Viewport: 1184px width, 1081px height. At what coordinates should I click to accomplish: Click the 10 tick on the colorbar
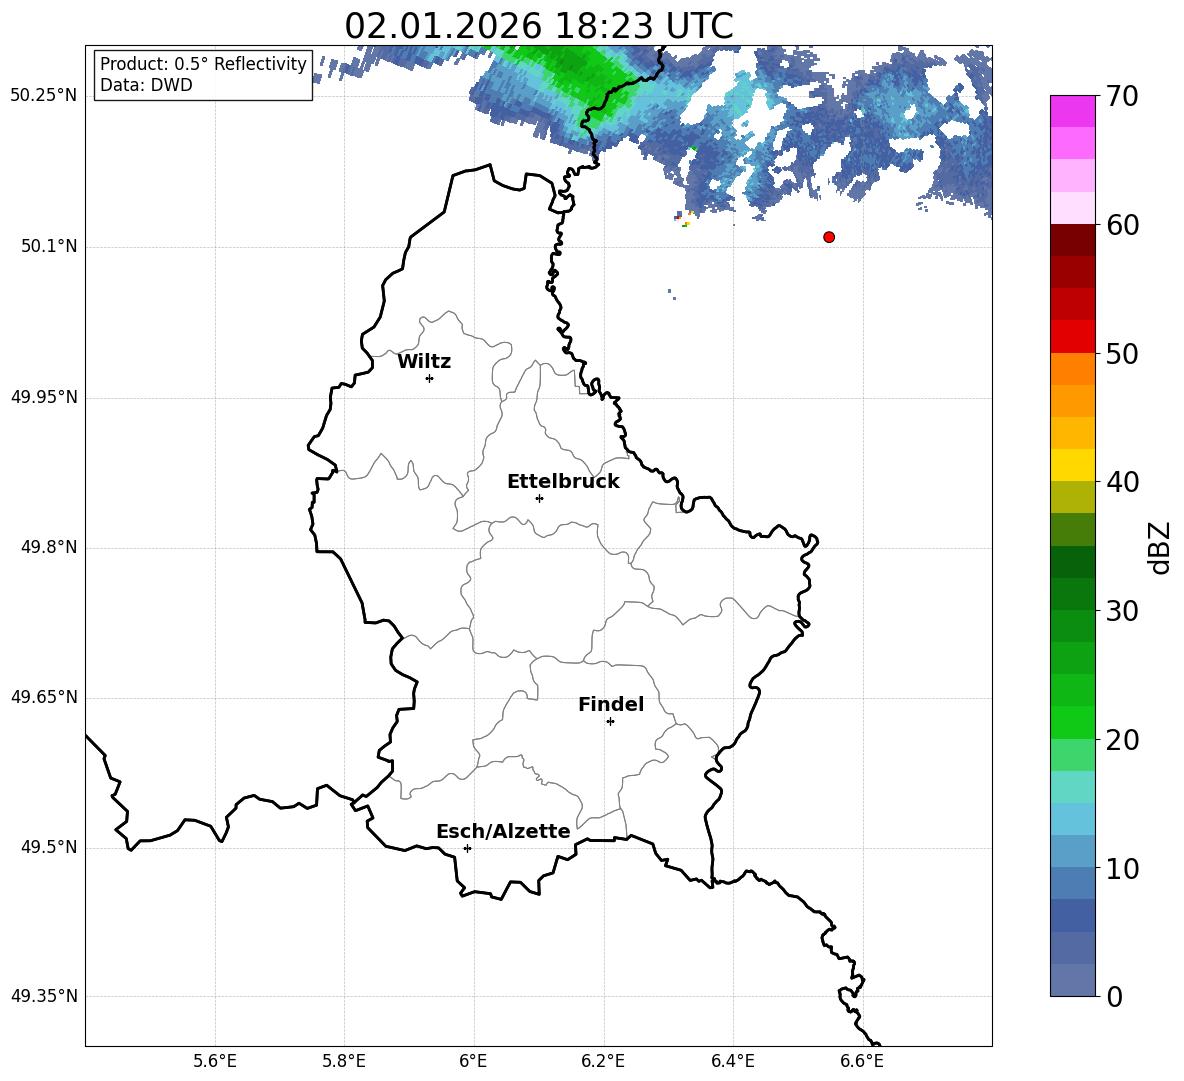1122,868
